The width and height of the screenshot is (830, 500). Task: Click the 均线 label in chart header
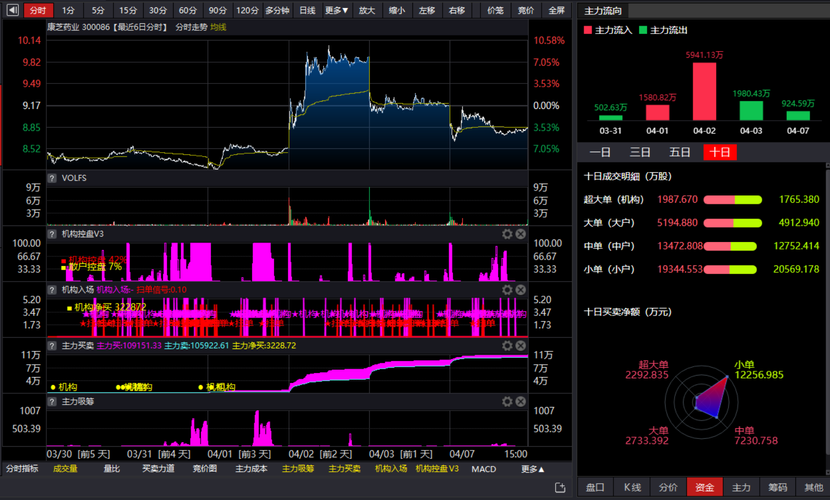coord(218,27)
